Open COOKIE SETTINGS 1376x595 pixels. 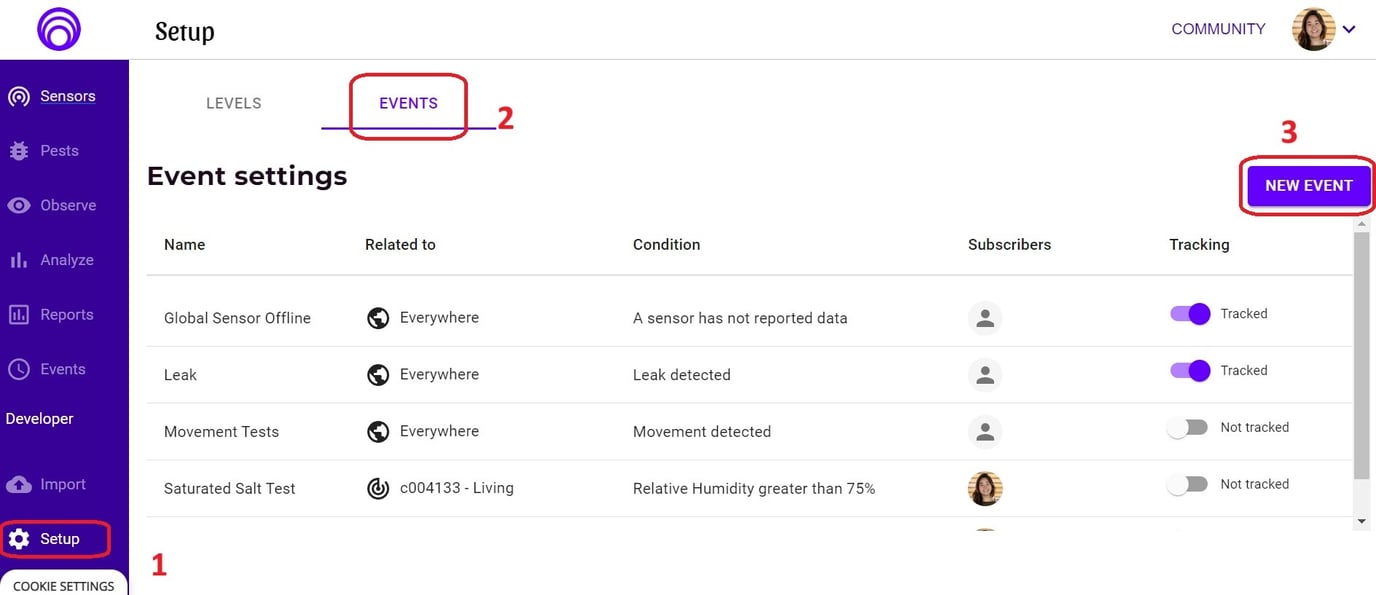point(63,586)
